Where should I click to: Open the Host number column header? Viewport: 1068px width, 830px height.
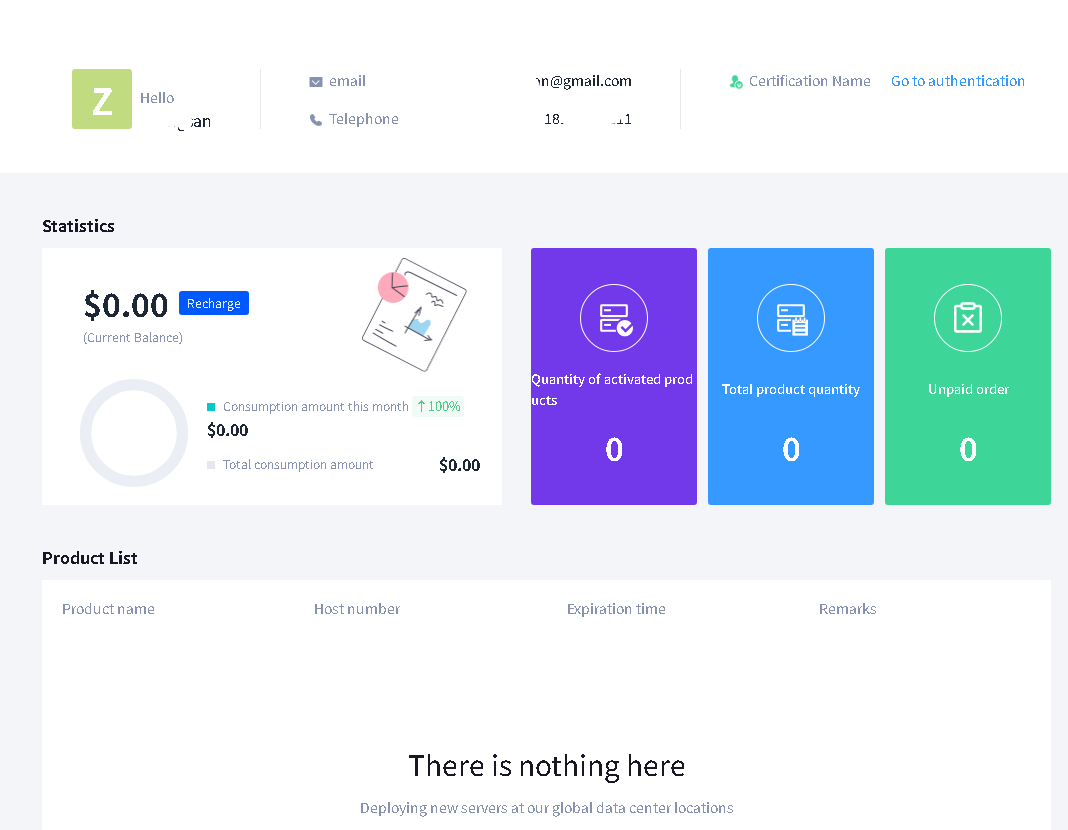(x=357, y=609)
